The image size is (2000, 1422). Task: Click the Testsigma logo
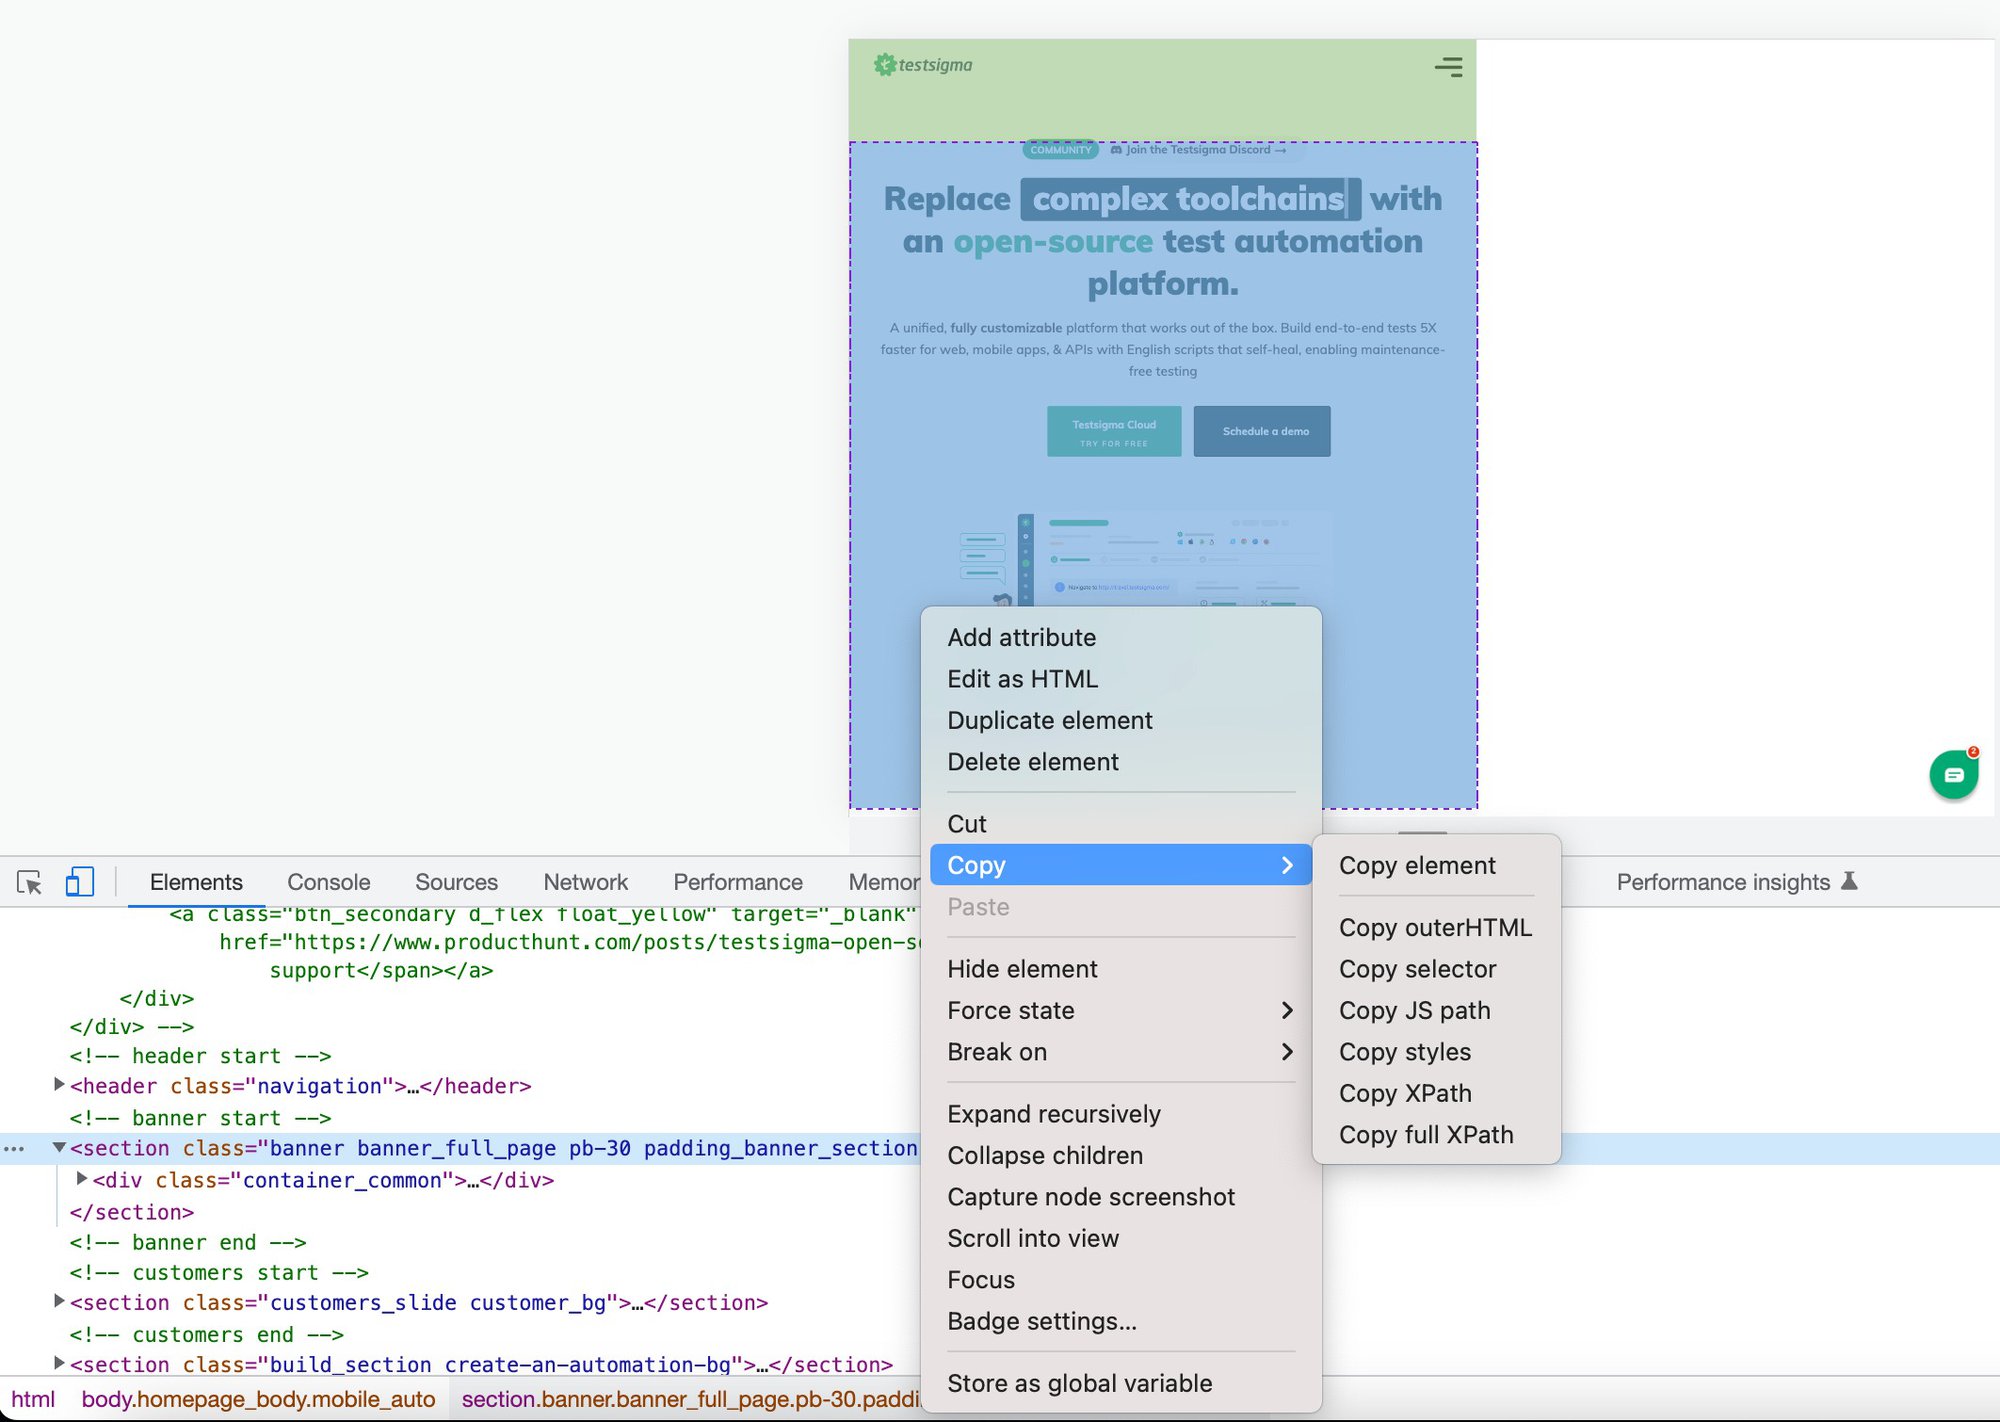pos(923,65)
